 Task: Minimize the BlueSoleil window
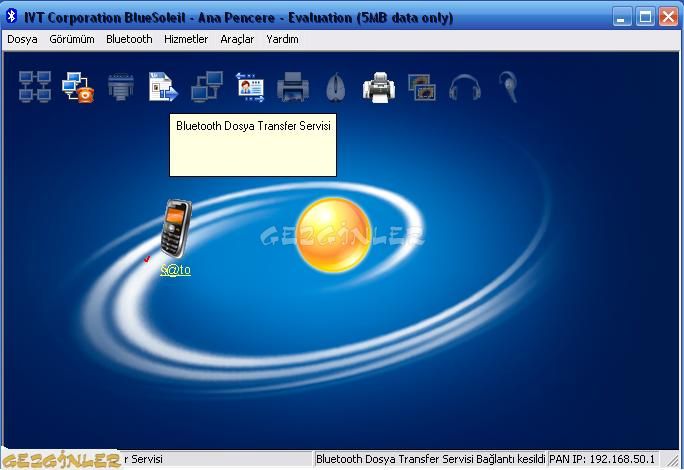(x=622, y=17)
